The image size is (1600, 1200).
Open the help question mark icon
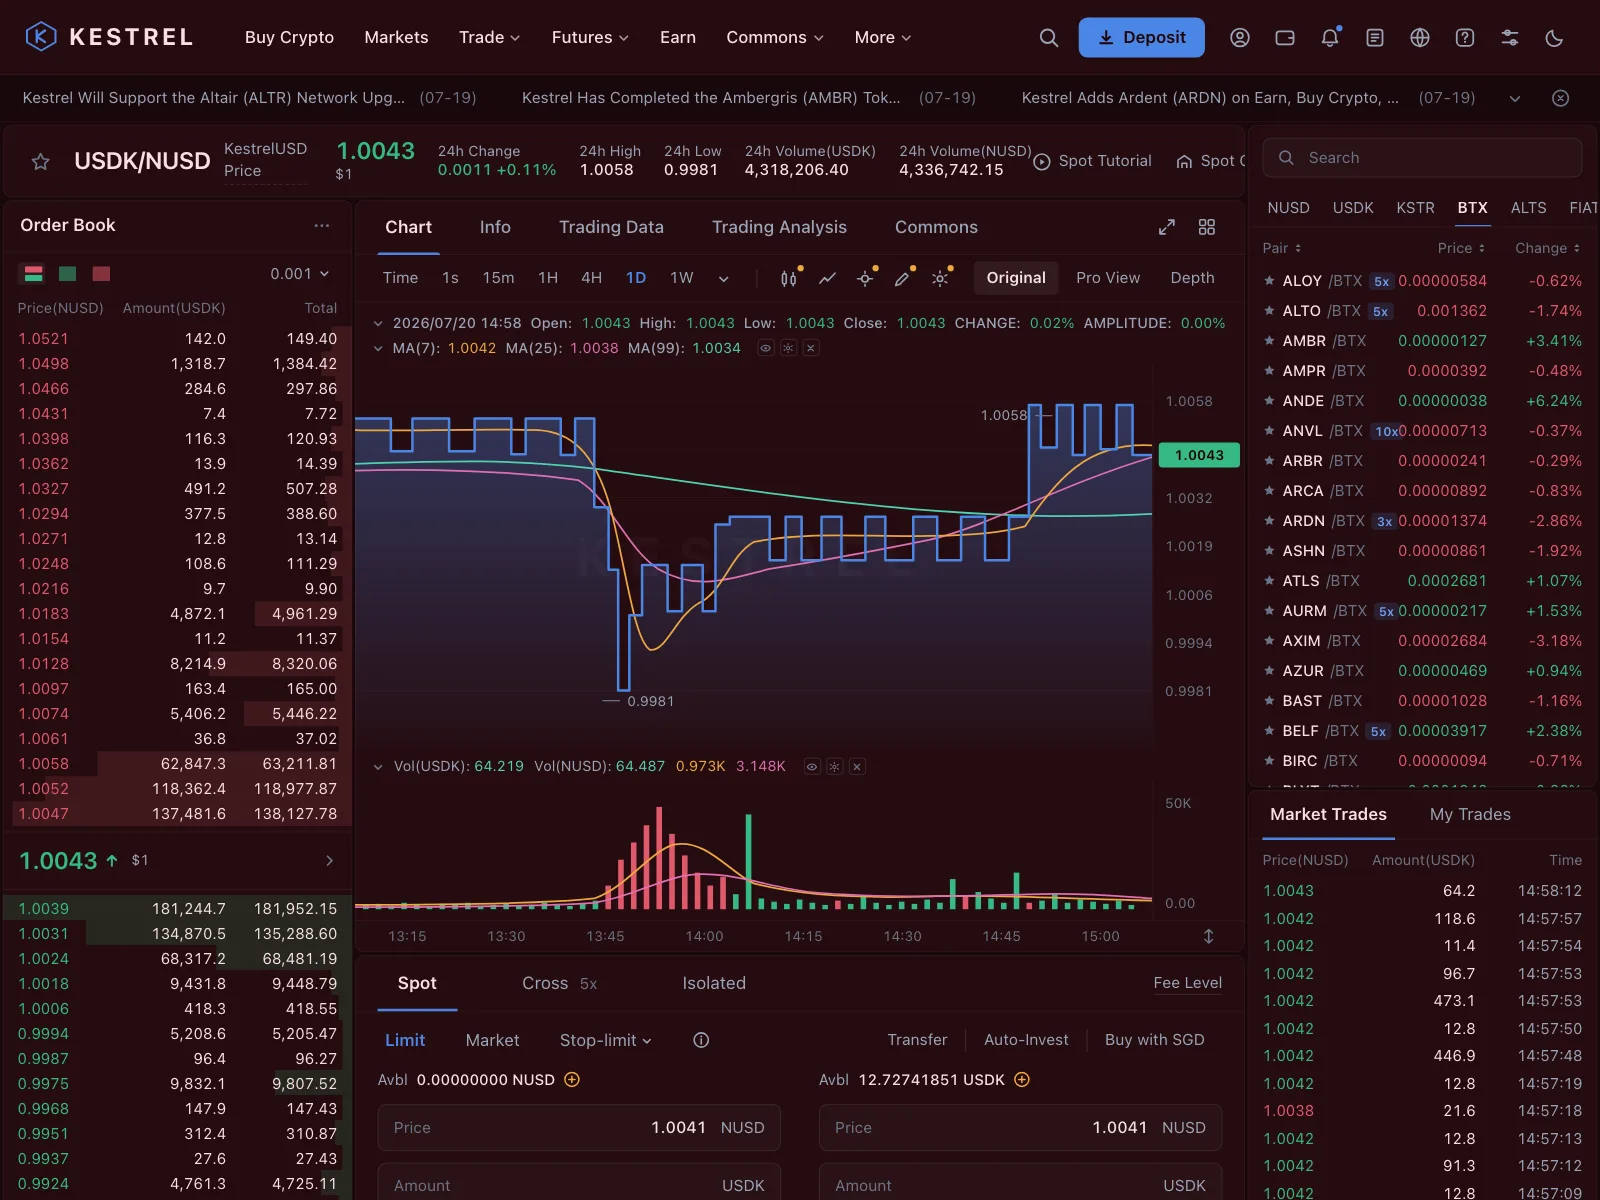point(1465,38)
